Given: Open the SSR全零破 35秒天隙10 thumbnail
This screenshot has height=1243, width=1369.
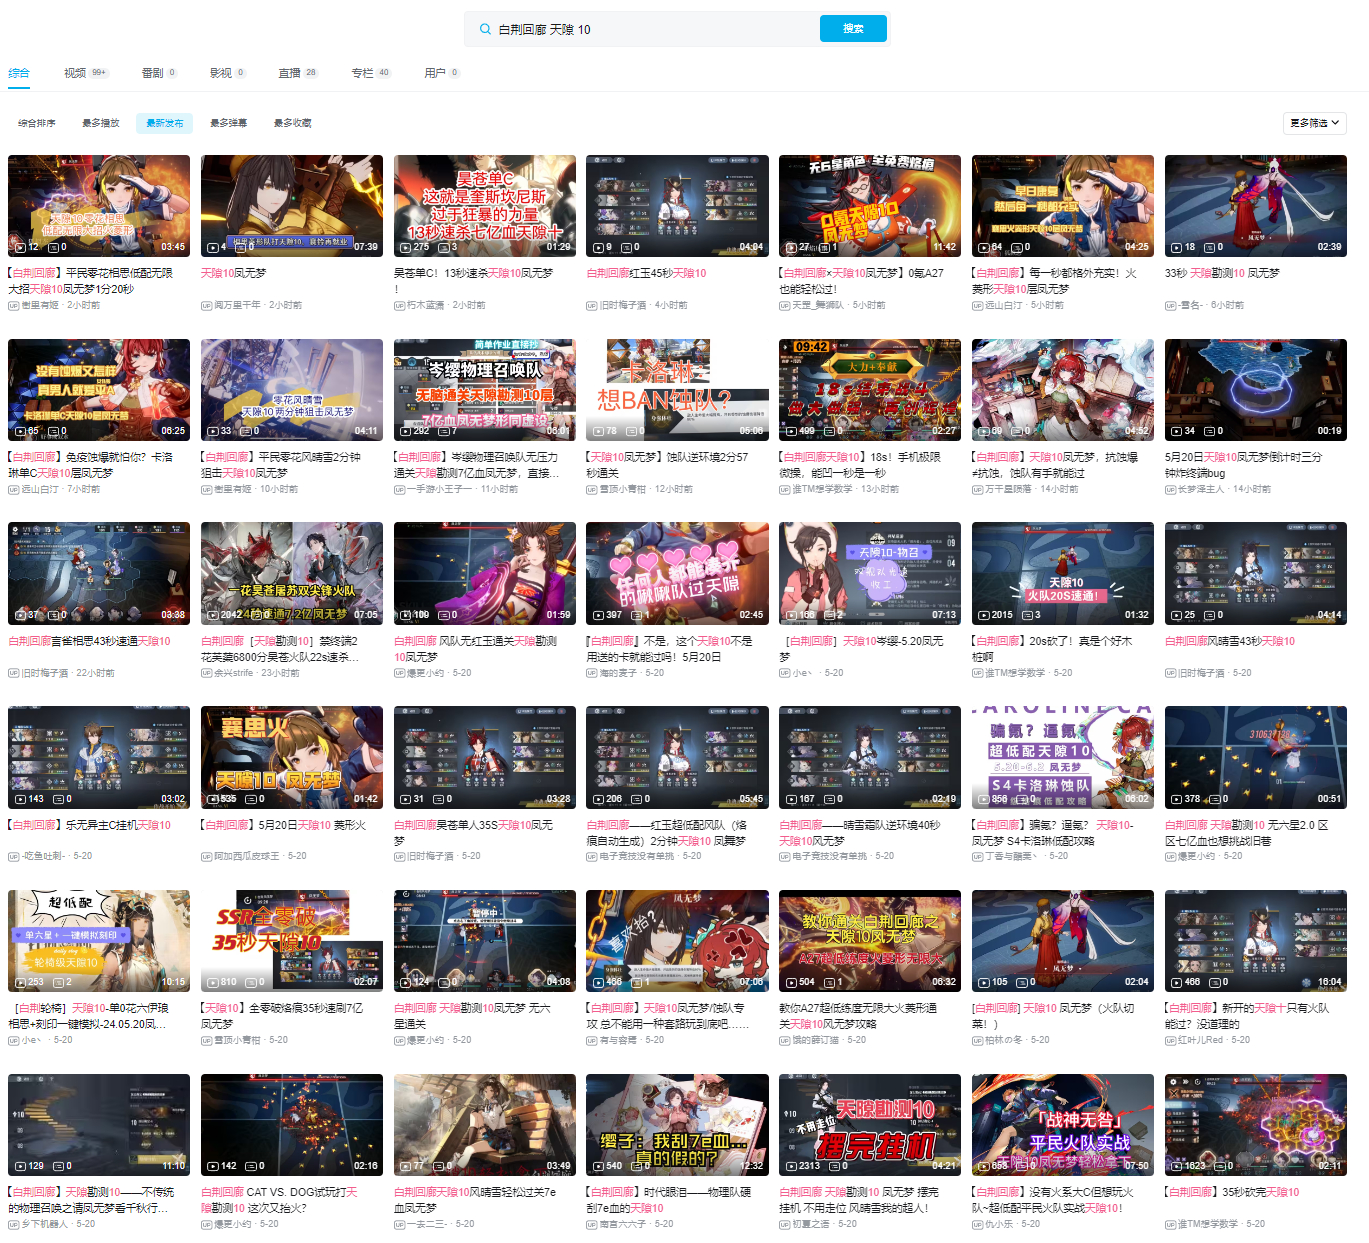Looking at the screenshot, I should (292, 941).
